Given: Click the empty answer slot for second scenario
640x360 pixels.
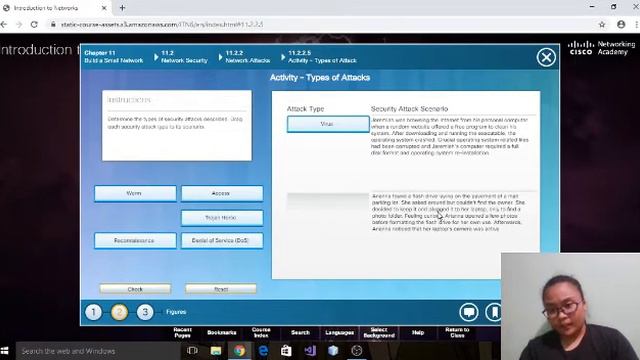Looking at the screenshot, I should pyautogui.click(x=328, y=201).
